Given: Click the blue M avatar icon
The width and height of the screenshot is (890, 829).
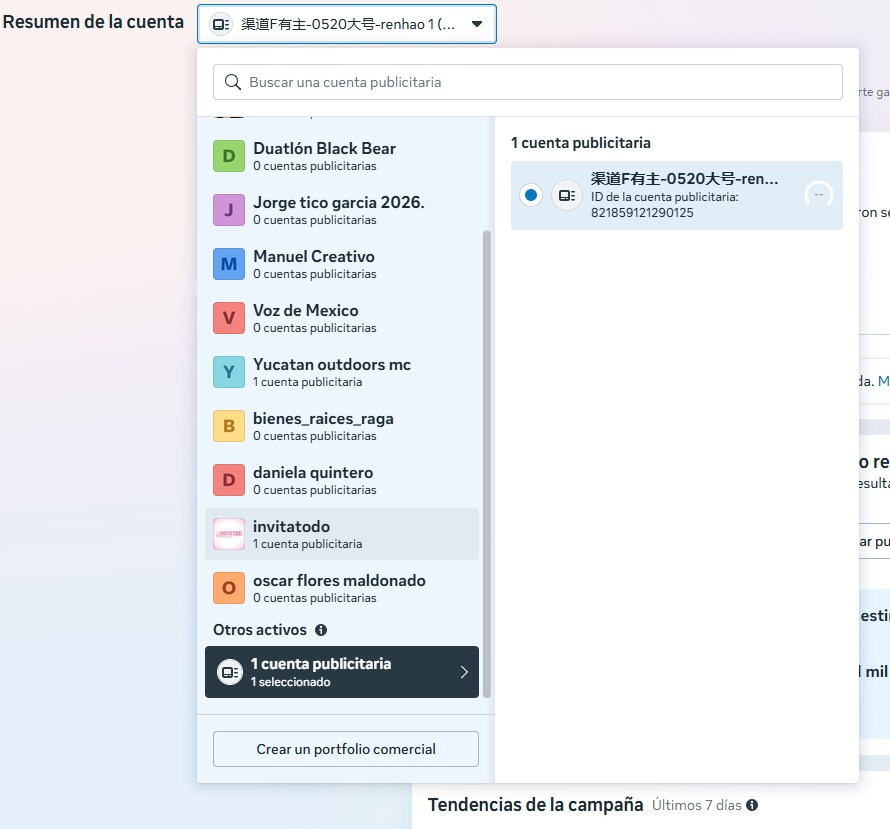Looking at the screenshot, I should [229, 264].
